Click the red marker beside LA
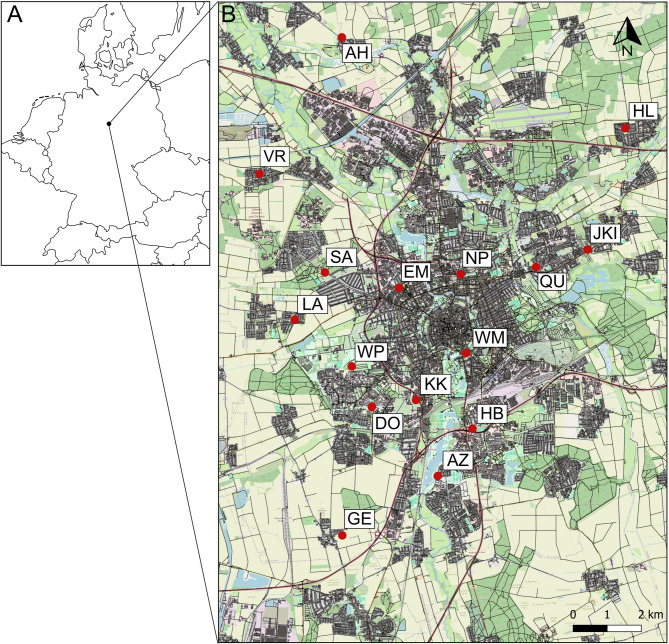Viewport: 669px width, 644px height. click(x=295, y=319)
